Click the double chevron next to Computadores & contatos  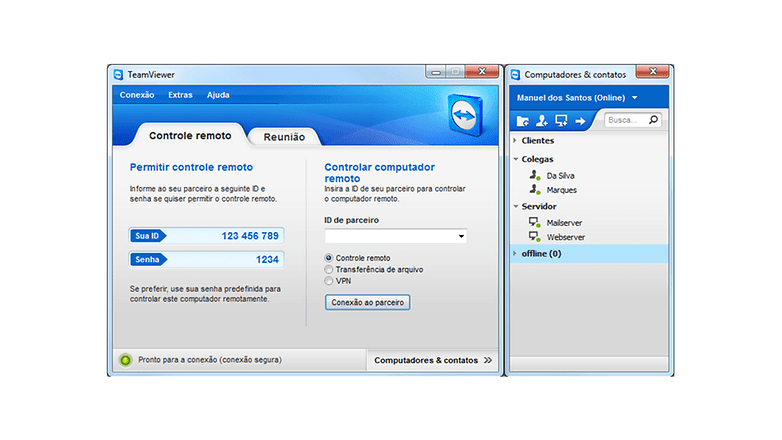pyautogui.click(x=488, y=360)
